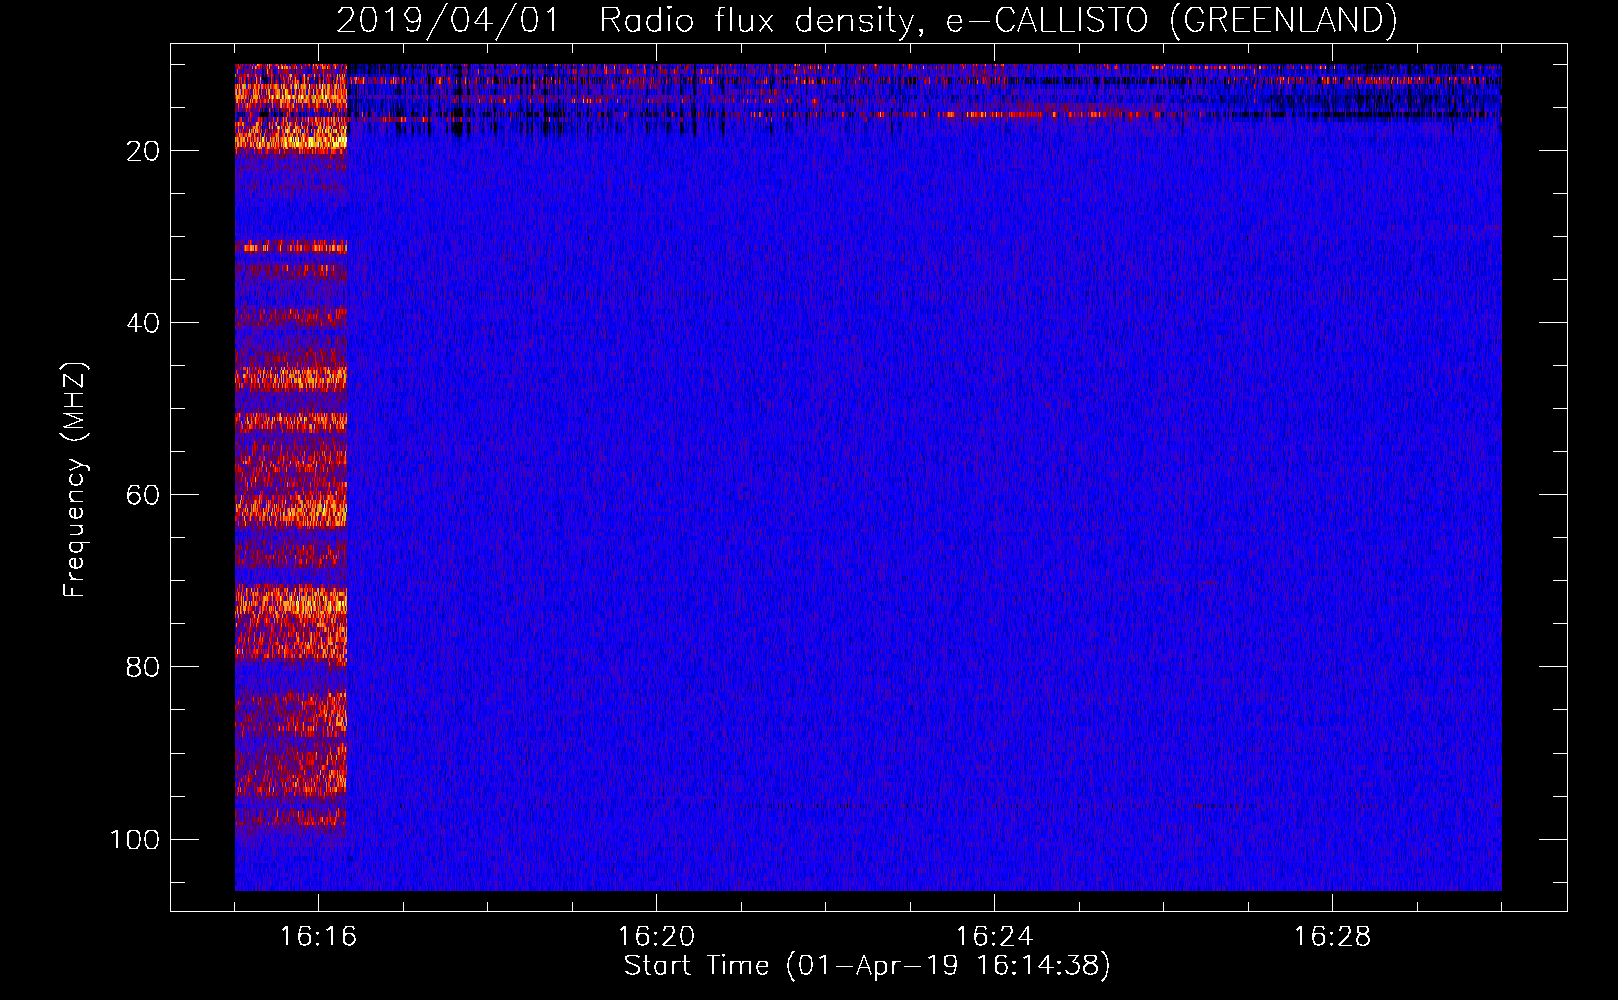The image size is (1618, 1000).
Task: Click the "Frequency (MHZ)" axis label
Action: (75, 480)
